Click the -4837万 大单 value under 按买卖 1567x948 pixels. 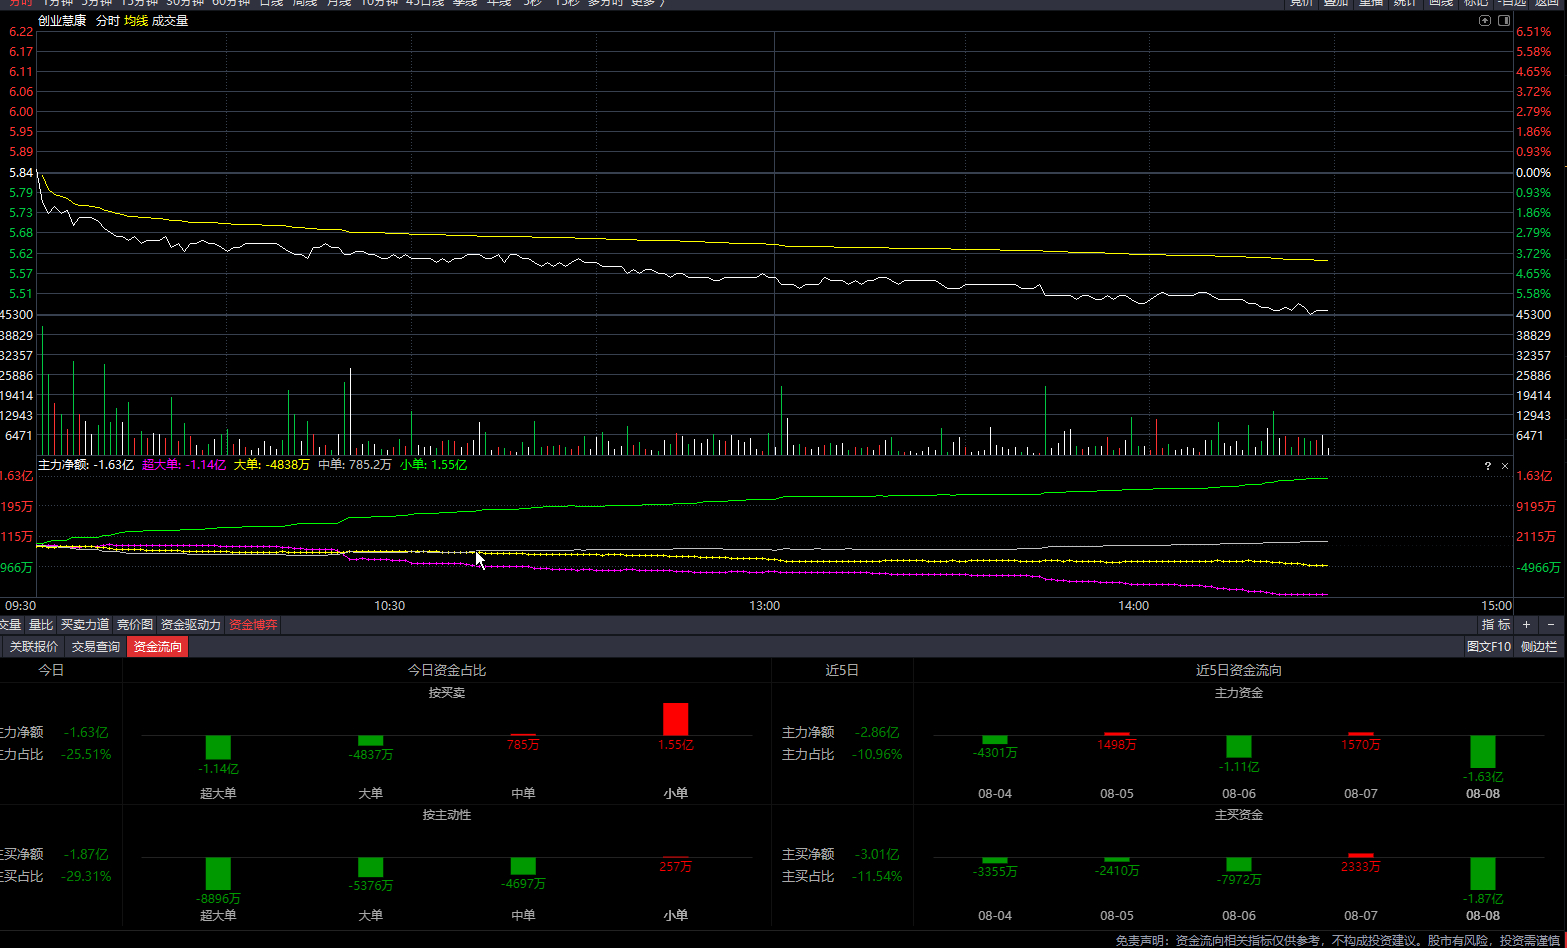(371, 755)
